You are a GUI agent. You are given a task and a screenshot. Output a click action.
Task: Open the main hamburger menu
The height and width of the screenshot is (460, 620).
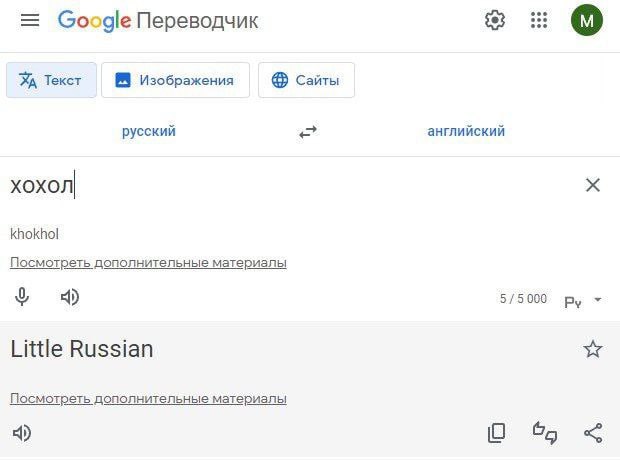point(30,20)
